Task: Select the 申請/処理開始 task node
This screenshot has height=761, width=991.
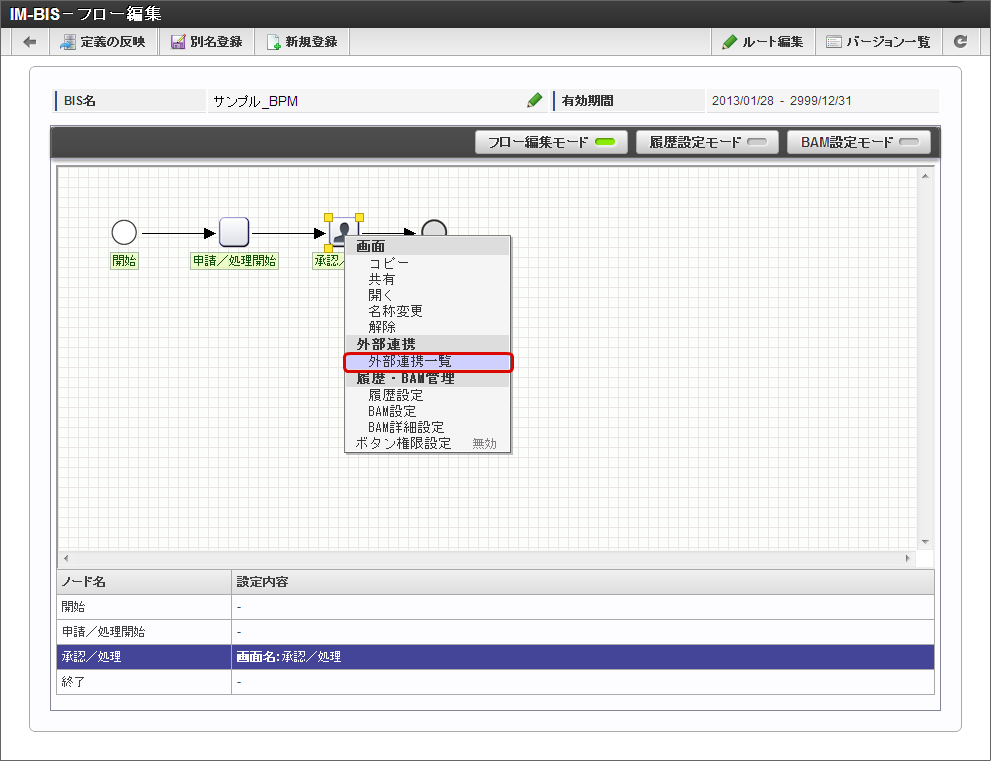Action: pos(234,232)
